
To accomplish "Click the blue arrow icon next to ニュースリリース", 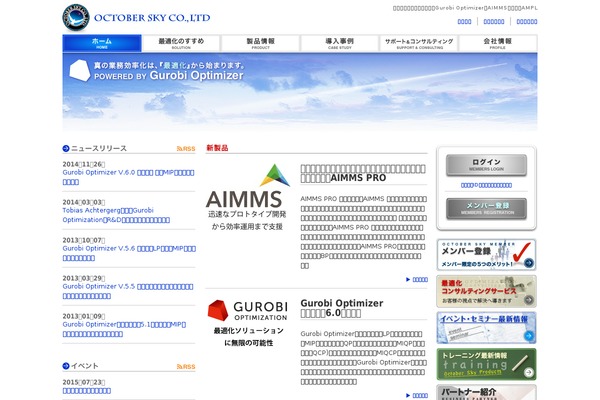I will 66,149.
